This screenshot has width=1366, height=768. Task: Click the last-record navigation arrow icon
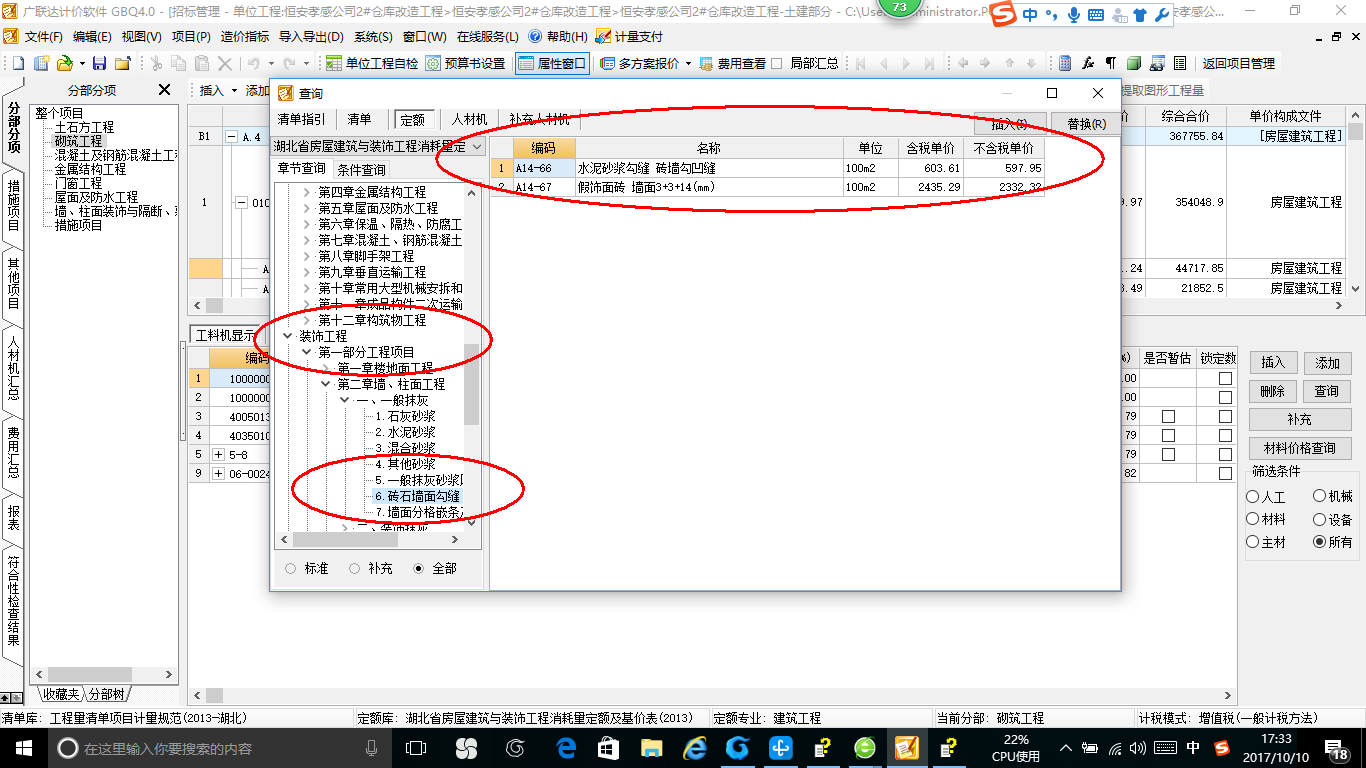click(x=929, y=63)
